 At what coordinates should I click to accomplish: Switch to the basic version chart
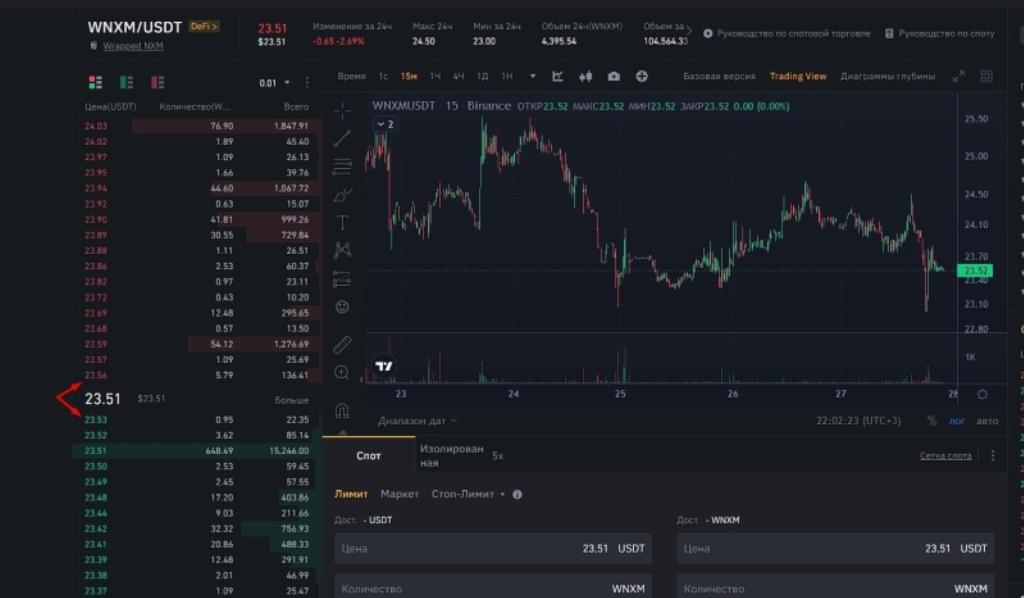click(x=719, y=76)
